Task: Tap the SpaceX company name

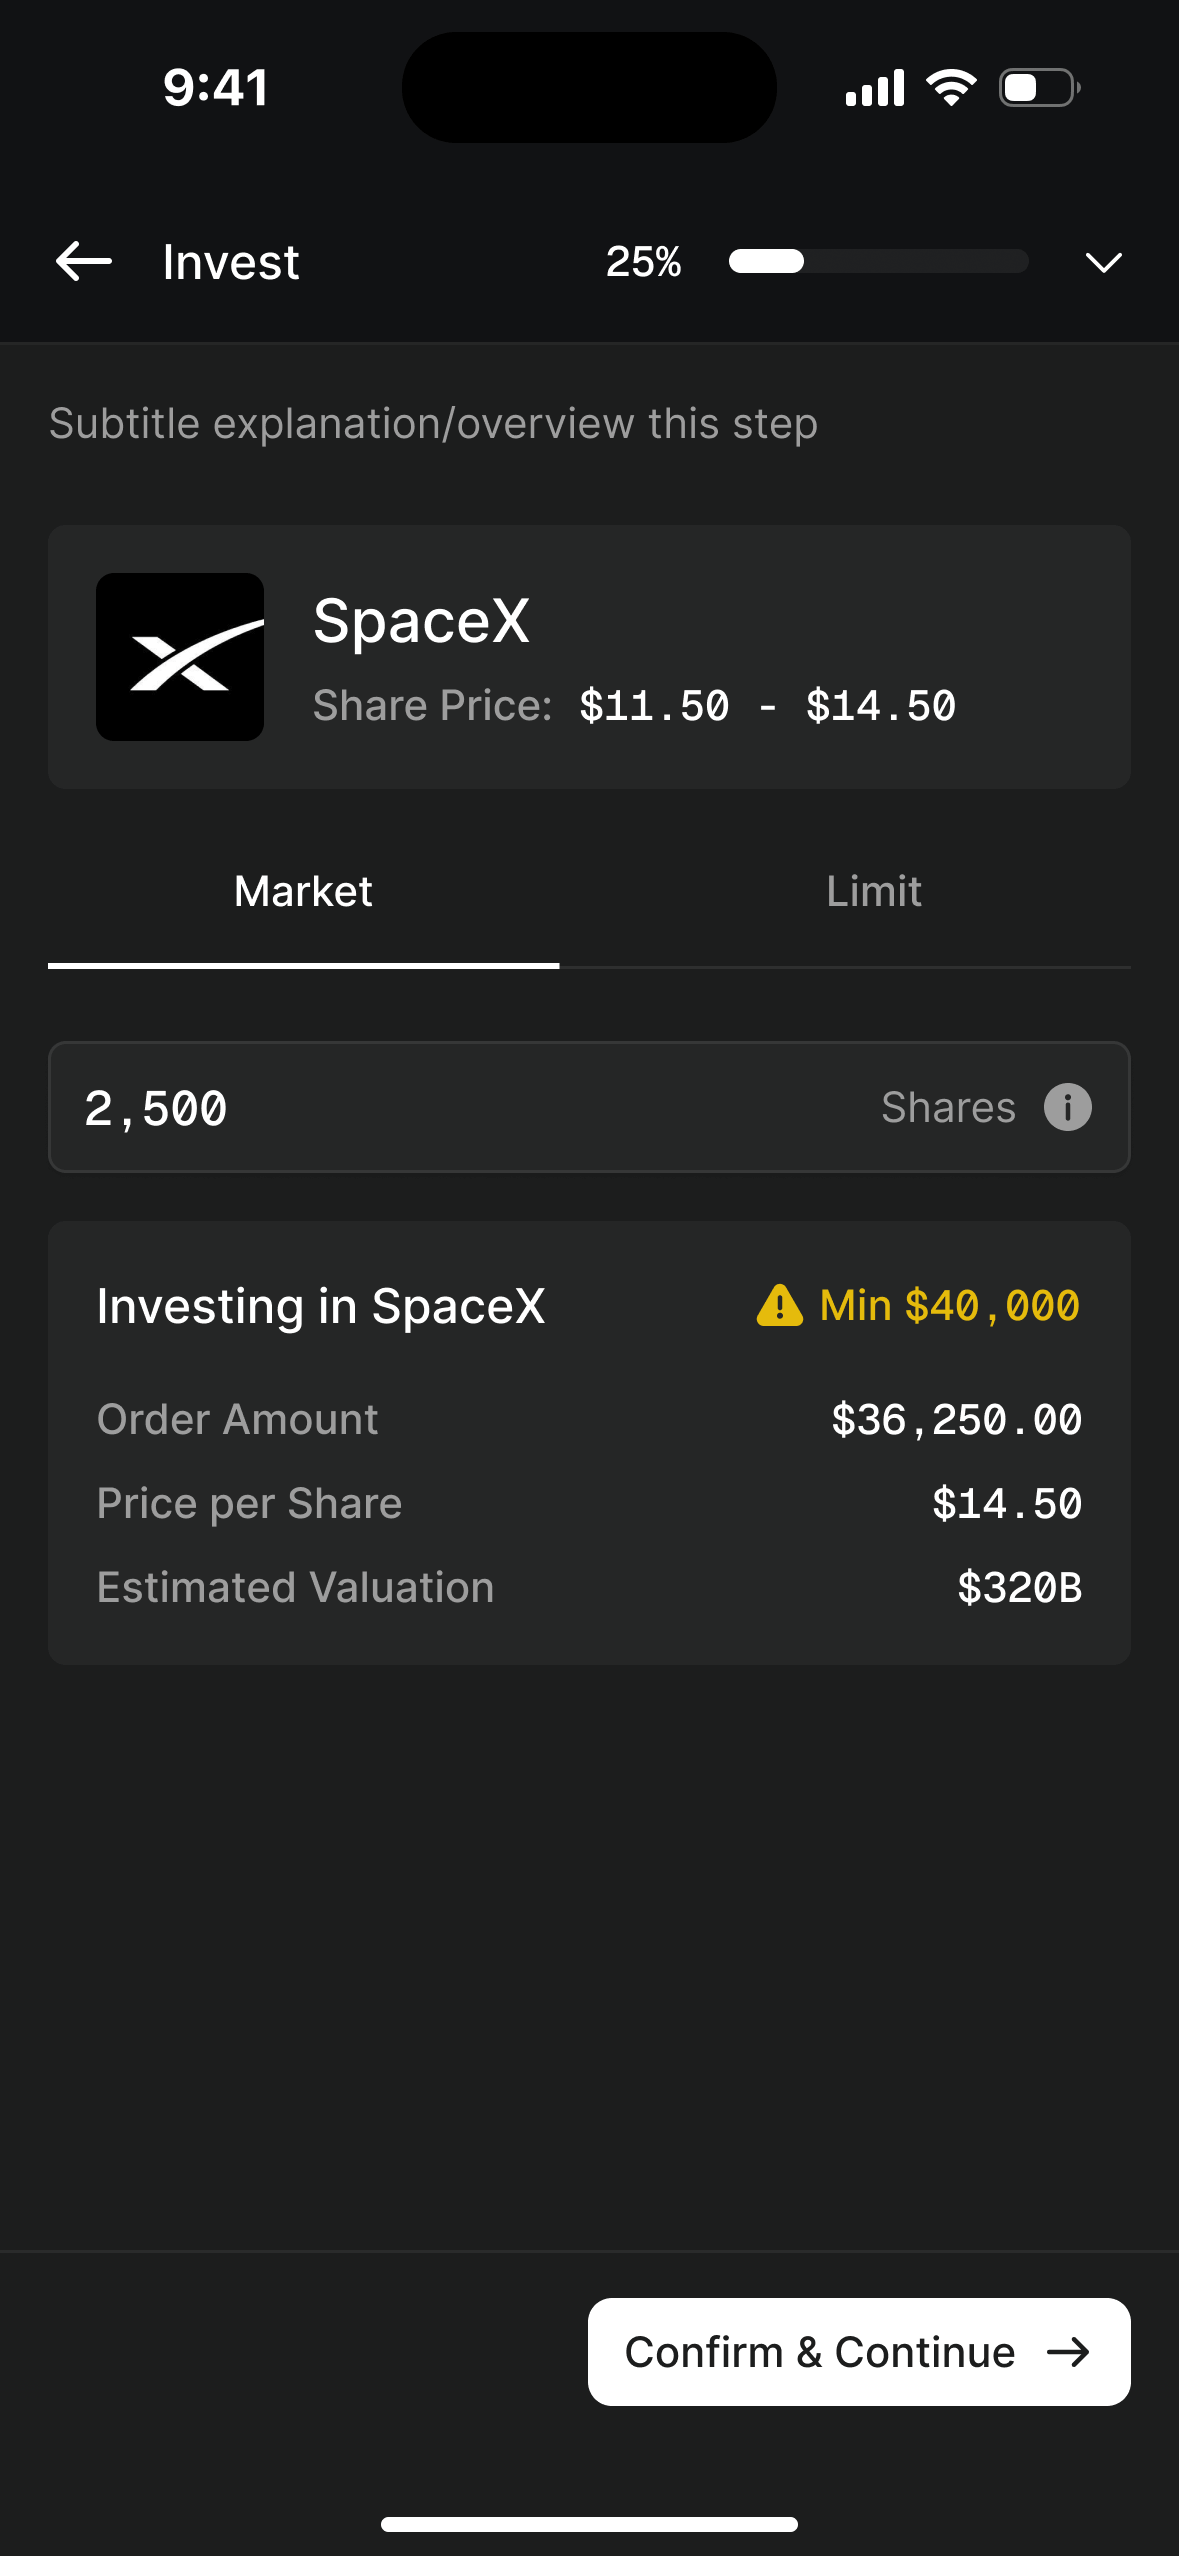Action: [x=421, y=621]
